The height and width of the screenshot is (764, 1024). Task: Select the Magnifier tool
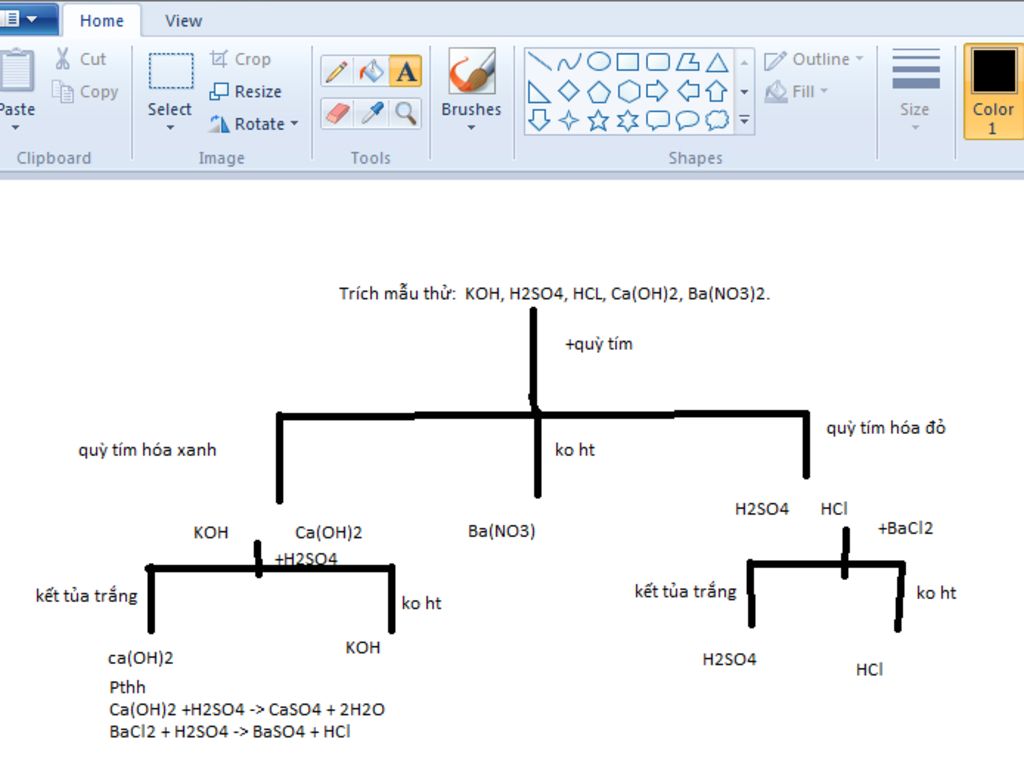point(406,114)
